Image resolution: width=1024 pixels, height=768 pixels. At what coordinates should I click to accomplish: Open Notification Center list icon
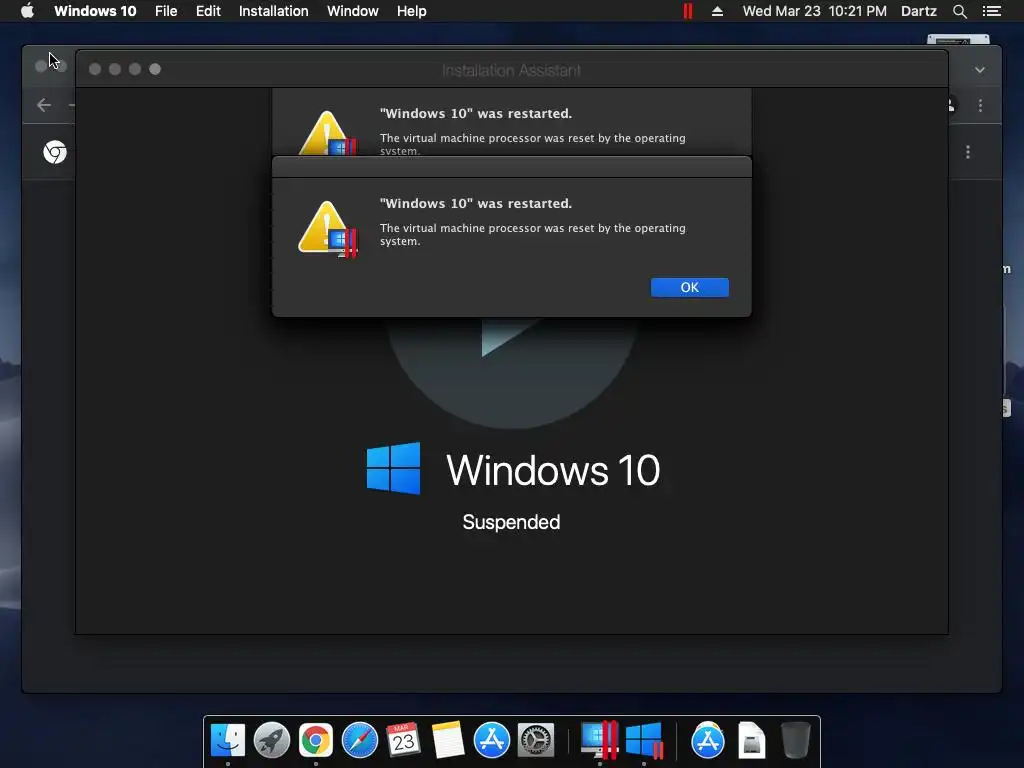[x=992, y=11]
